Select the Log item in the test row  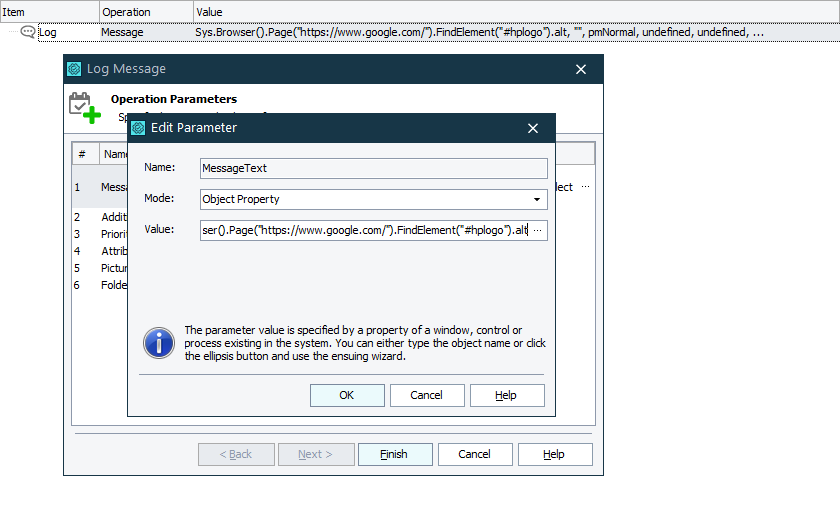(x=47, y=32)
